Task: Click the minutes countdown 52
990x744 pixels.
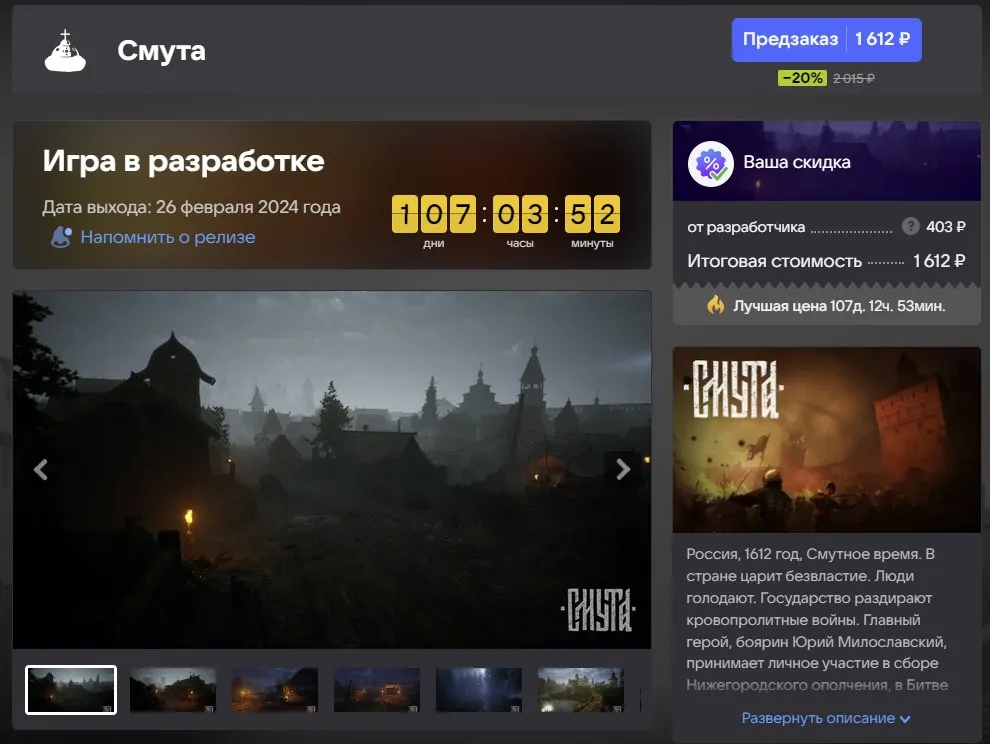Action: point(592,214)
